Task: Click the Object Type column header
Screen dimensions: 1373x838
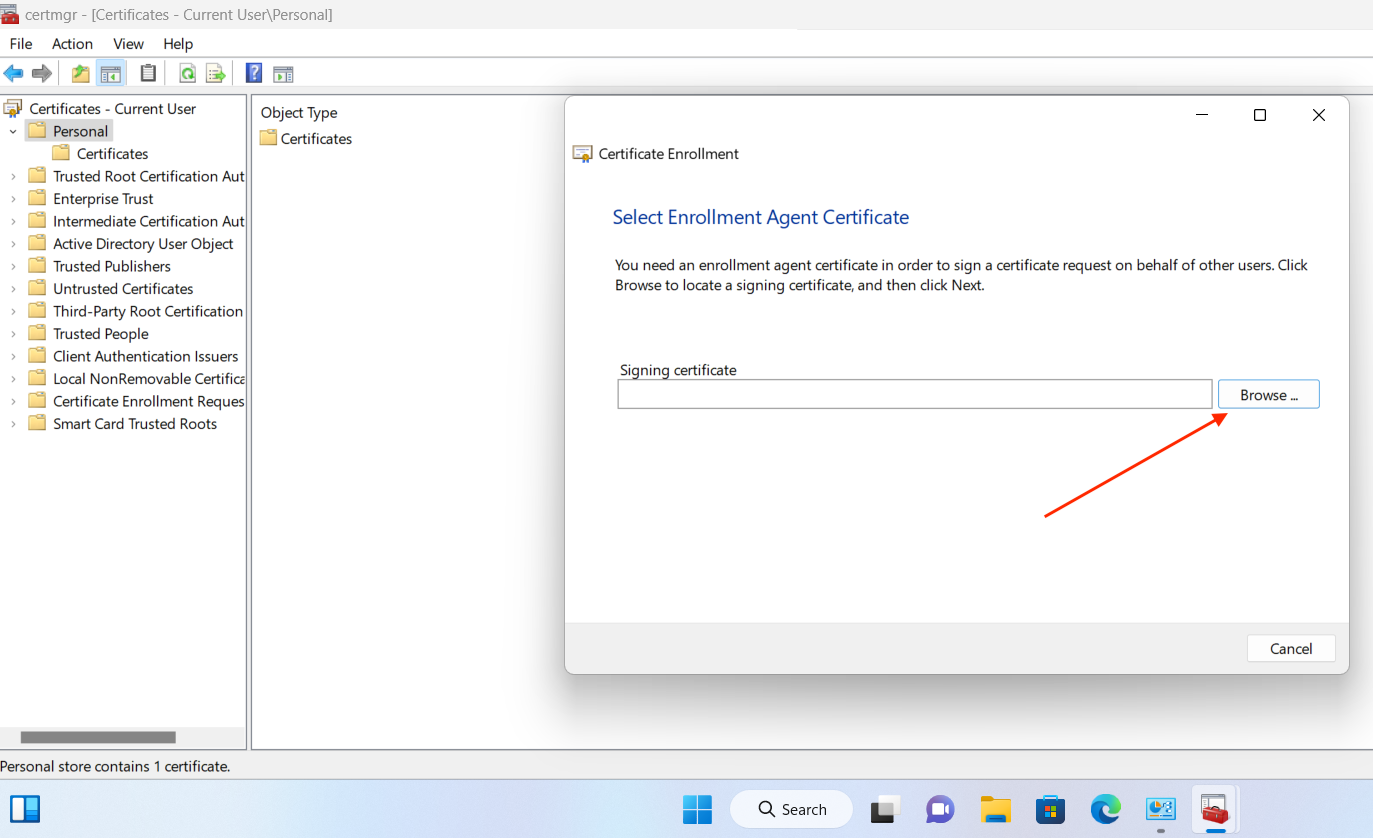Action: (299, 113)
